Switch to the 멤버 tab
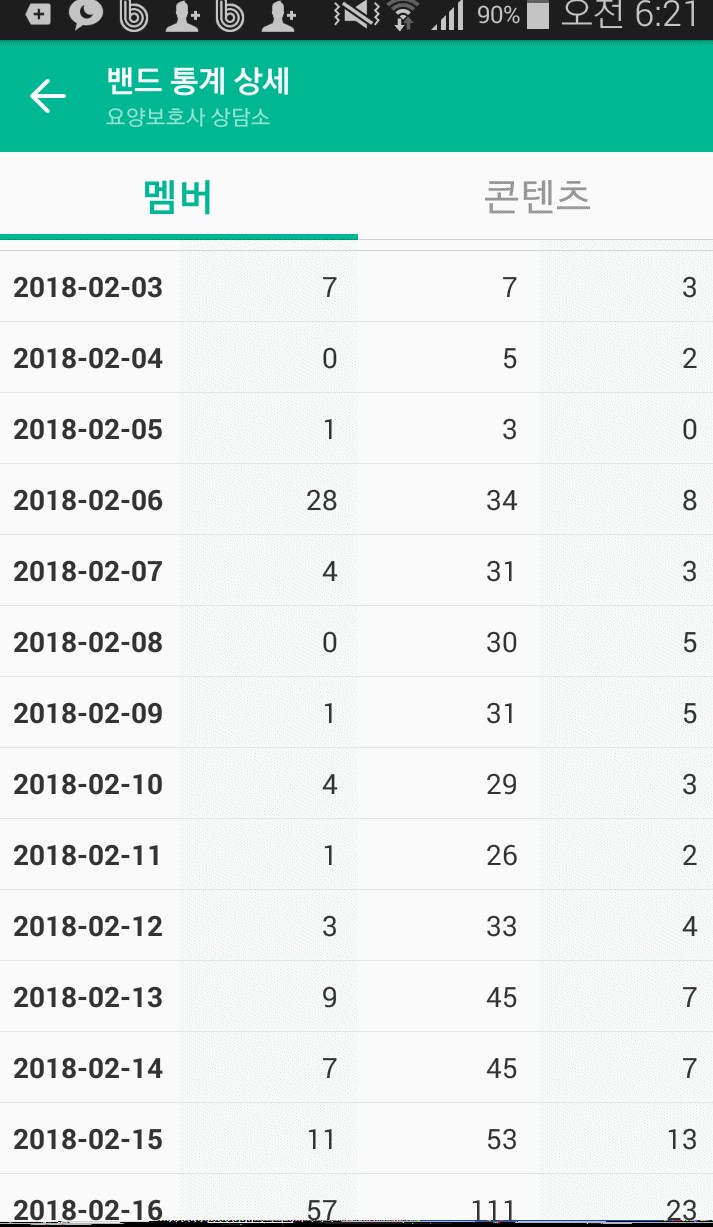713x1227 pixels. click(x=178, y=196)
